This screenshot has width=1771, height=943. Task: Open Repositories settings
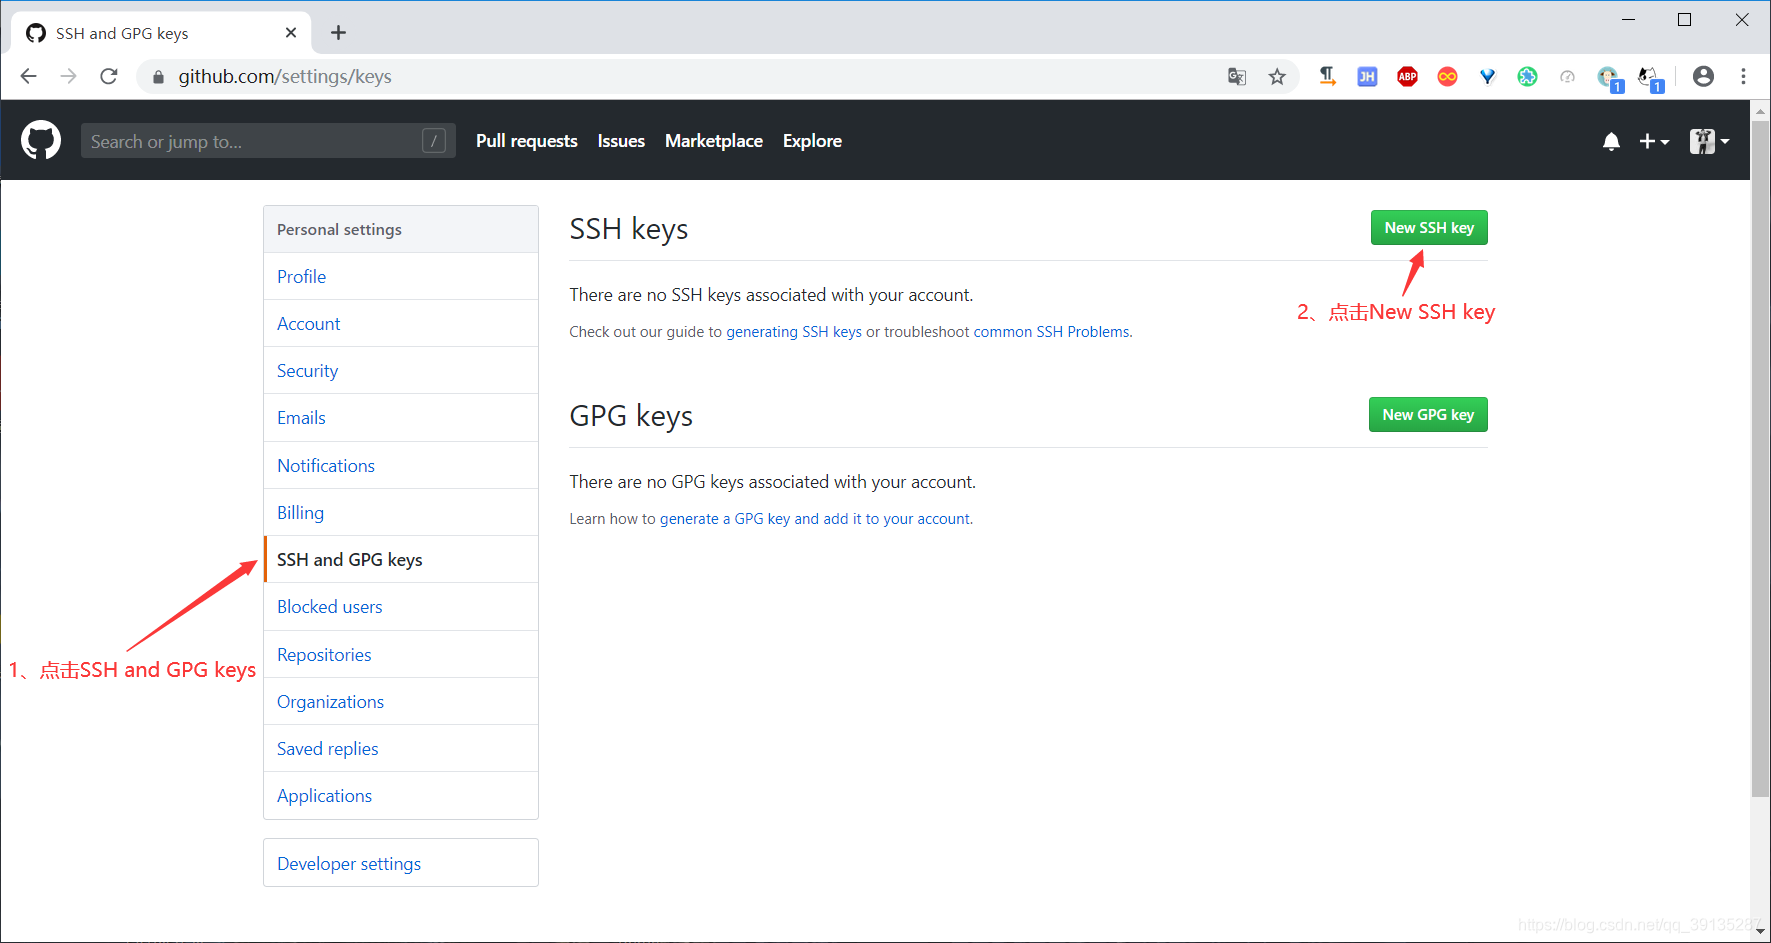[x=401, y=655]
